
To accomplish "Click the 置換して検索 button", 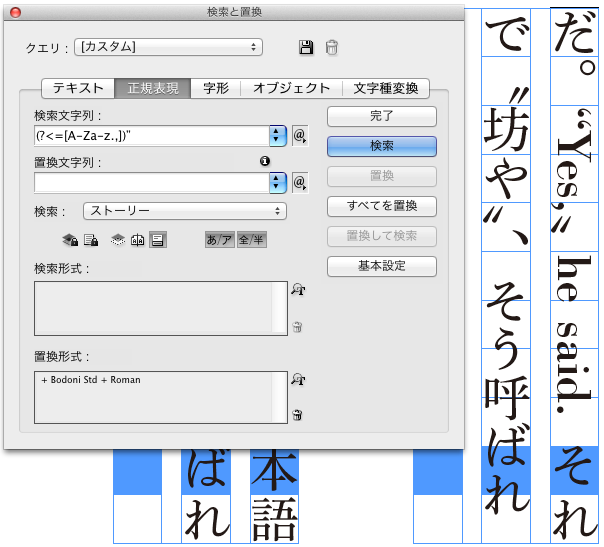I will (x=382, y=236).
